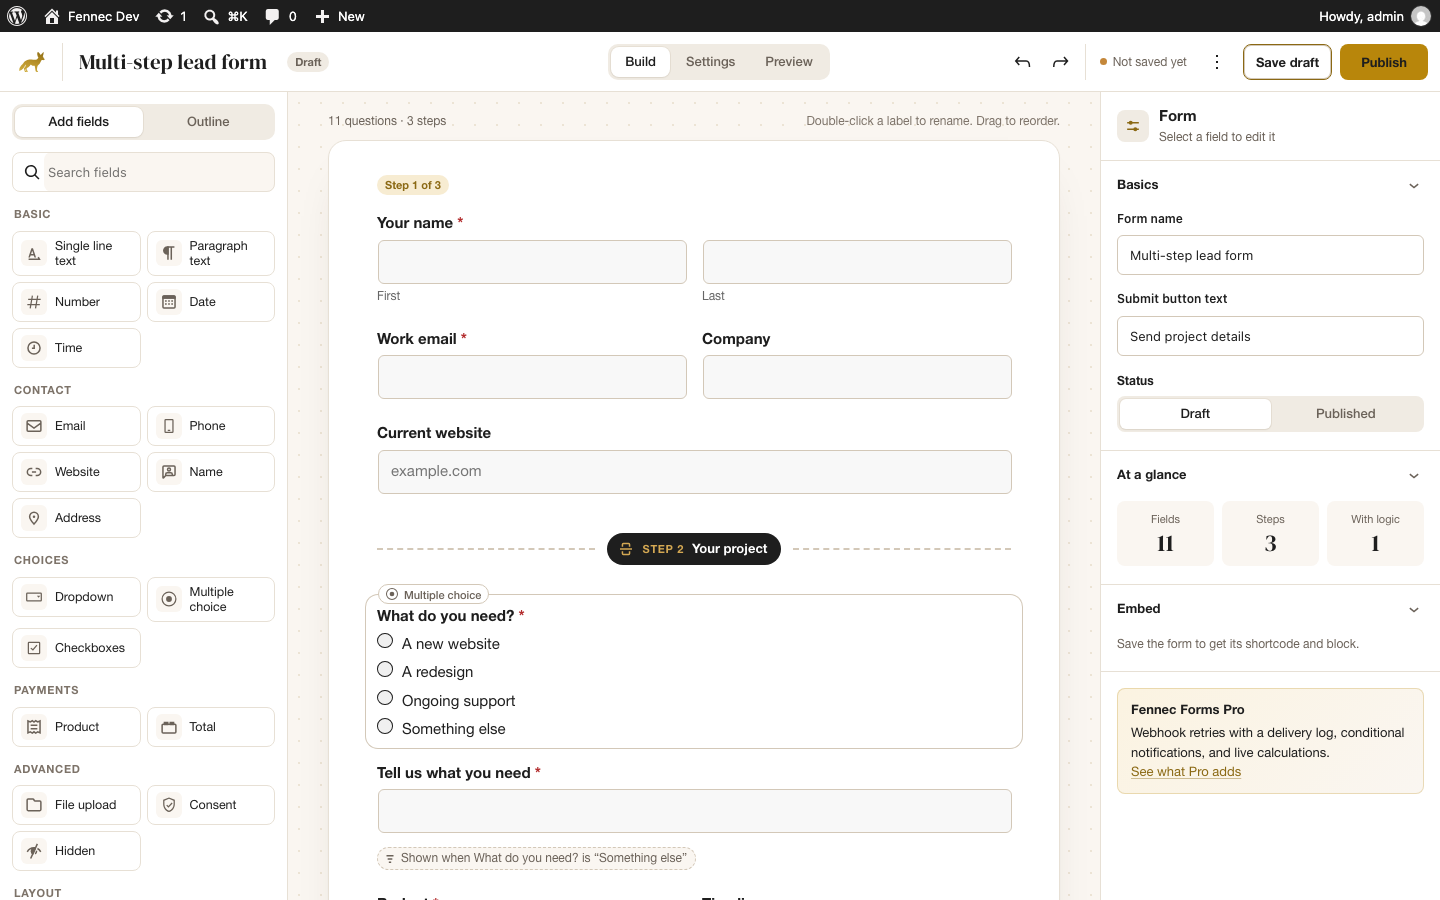Publish the form
The height and width of the screenshot is (900, 1440).
coord(1384,62)
